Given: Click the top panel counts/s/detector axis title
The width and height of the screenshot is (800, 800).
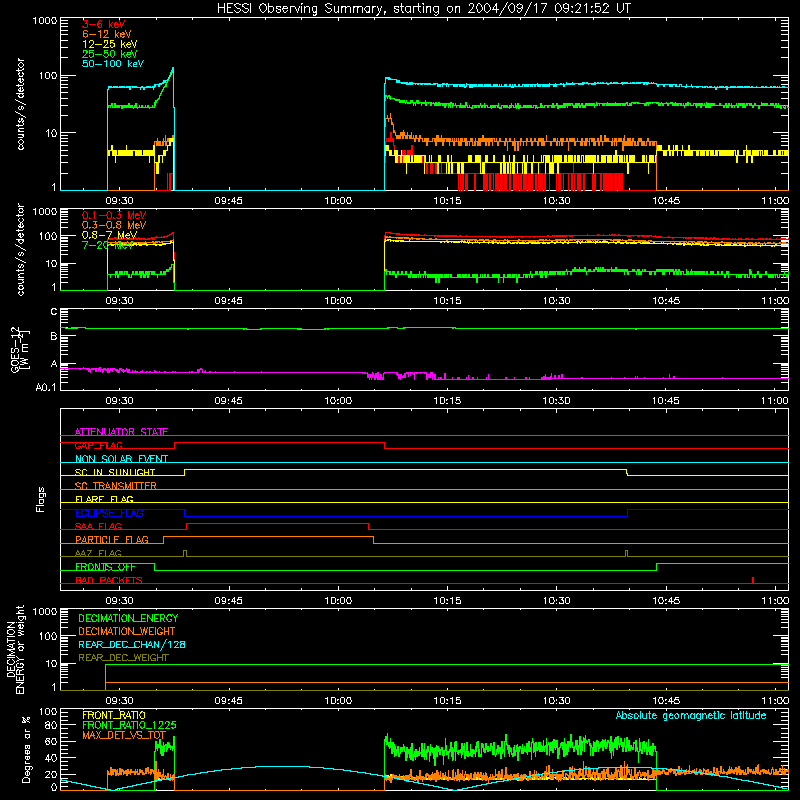Looking at the screenshot, I should [20, 104].
